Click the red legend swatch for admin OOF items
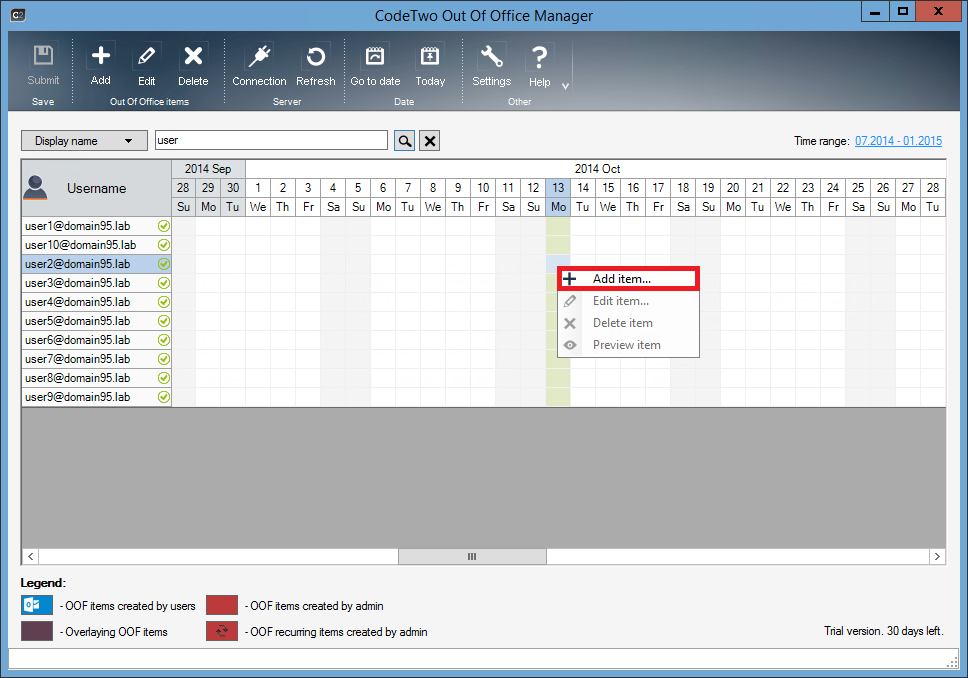The image size is (968, 678). 222,605
